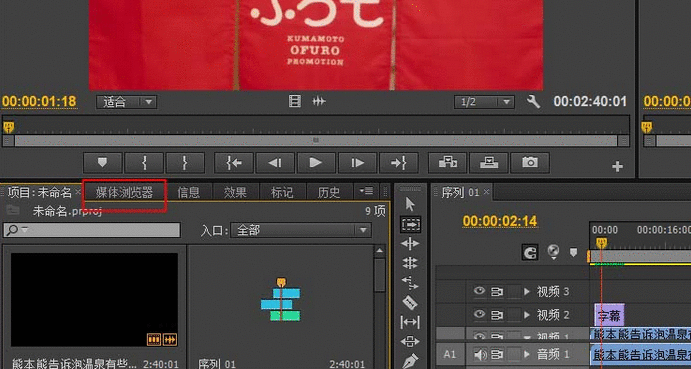The image size is (691, 369).
Task: Click the Export Frame camera icon
Action: 530,163
